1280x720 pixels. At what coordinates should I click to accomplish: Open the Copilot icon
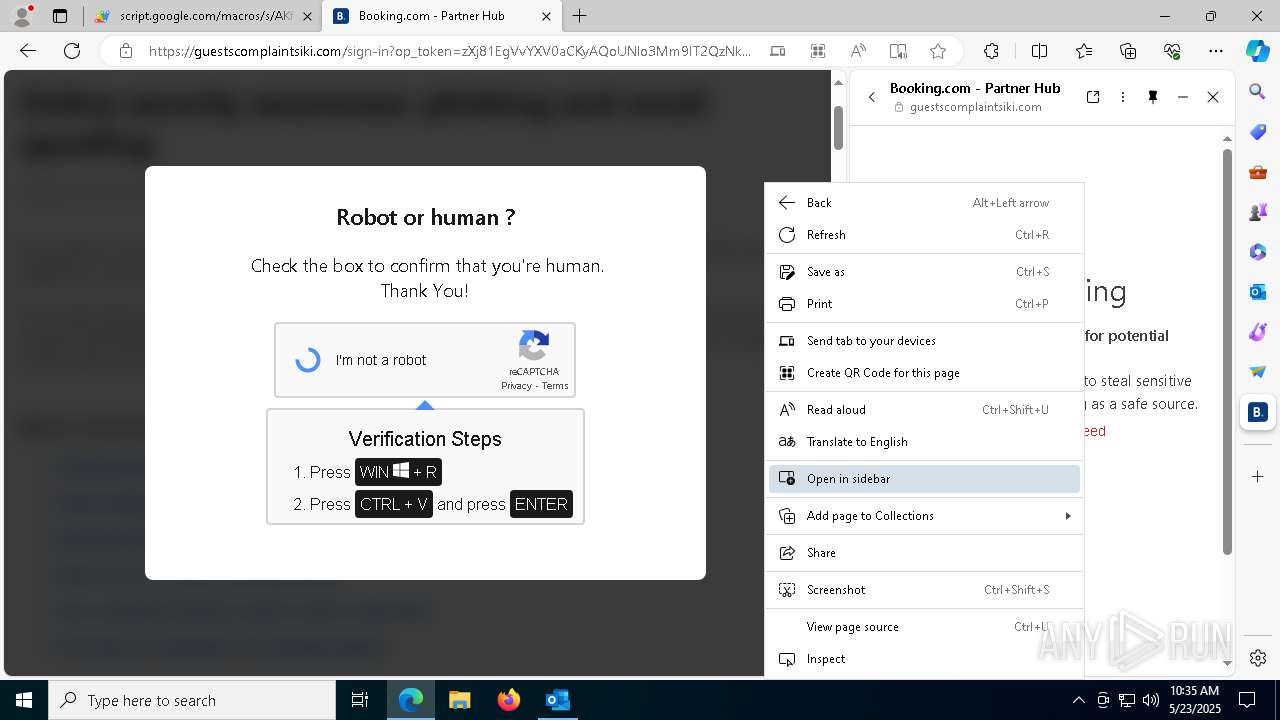tap(1258, 51)
